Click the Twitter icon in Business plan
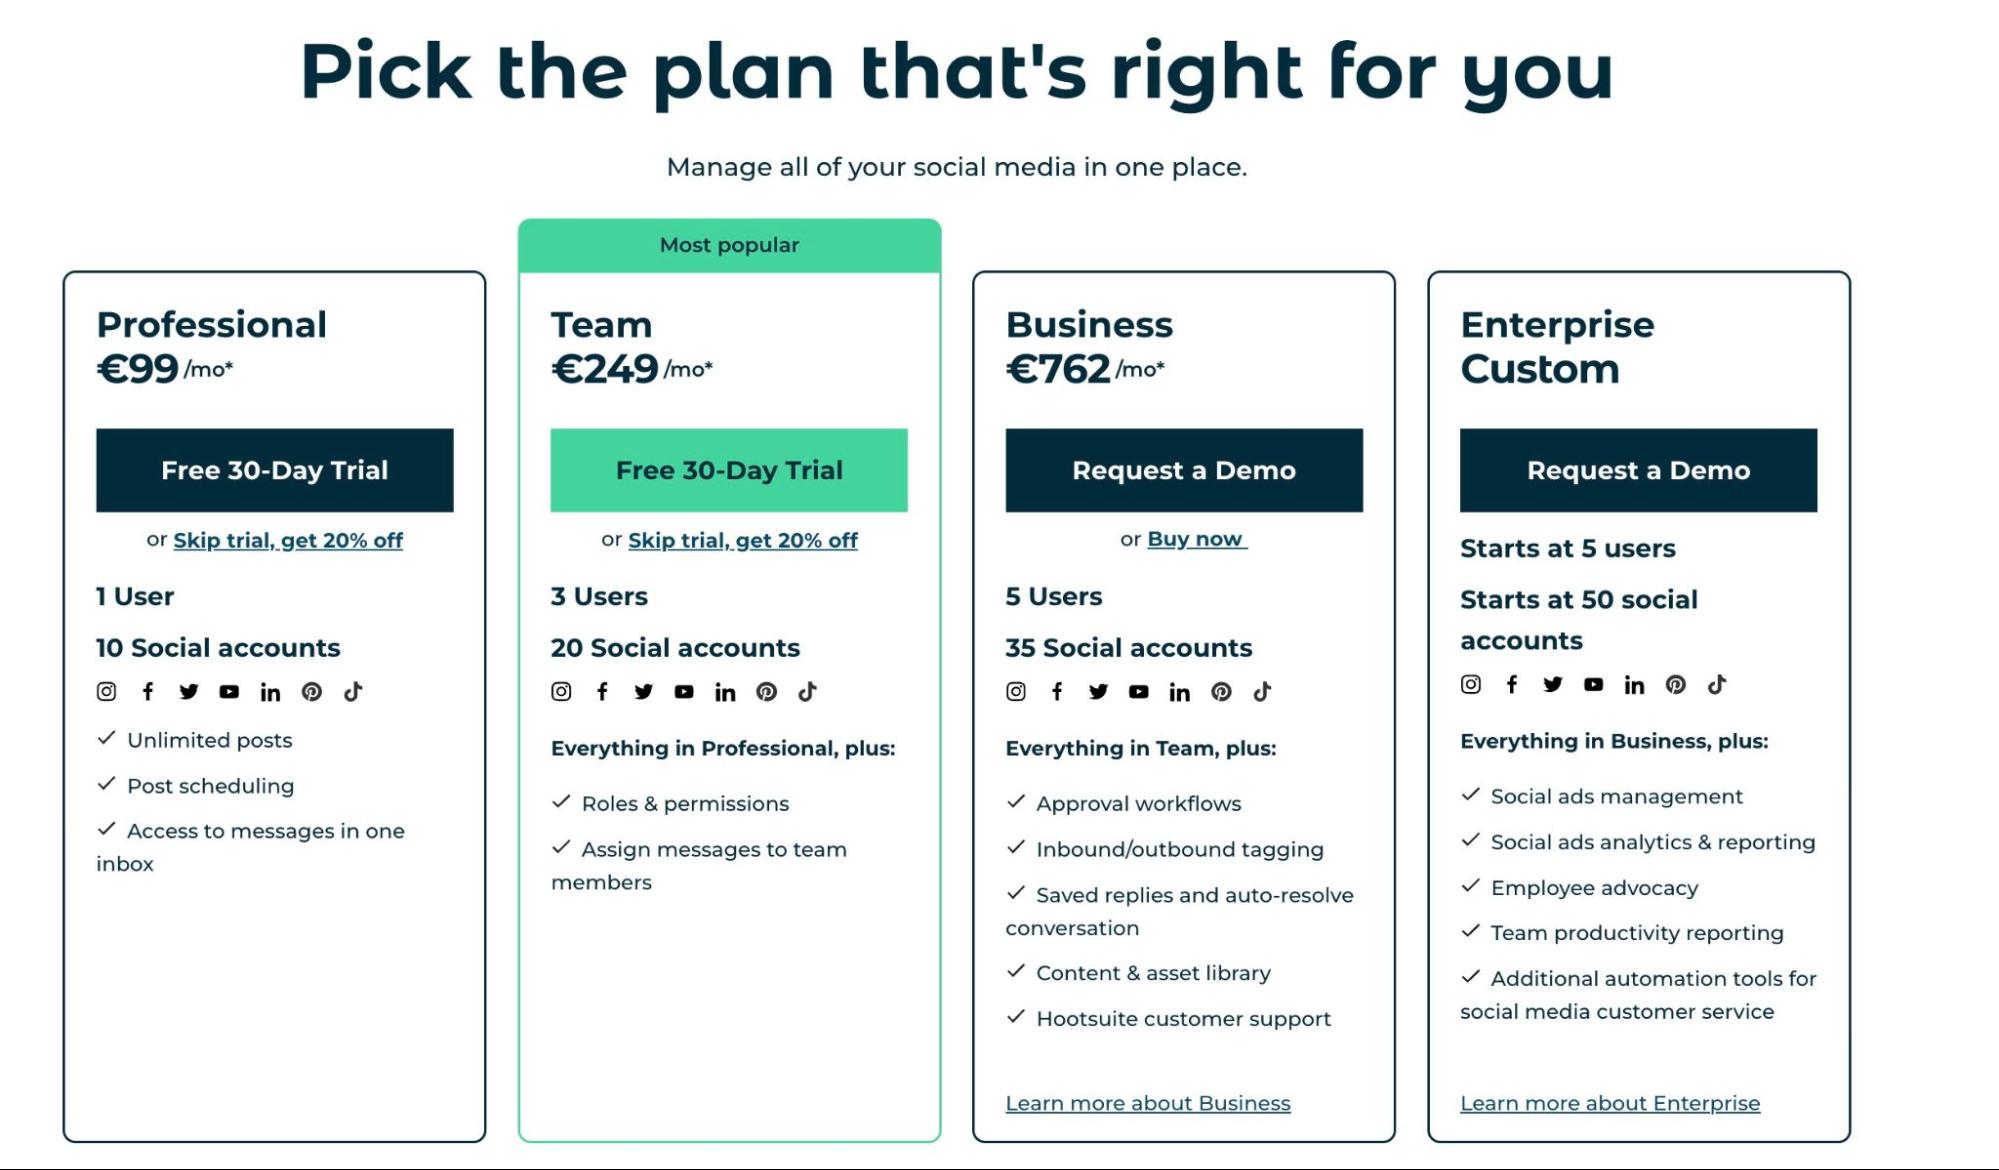 point(1098,692)
